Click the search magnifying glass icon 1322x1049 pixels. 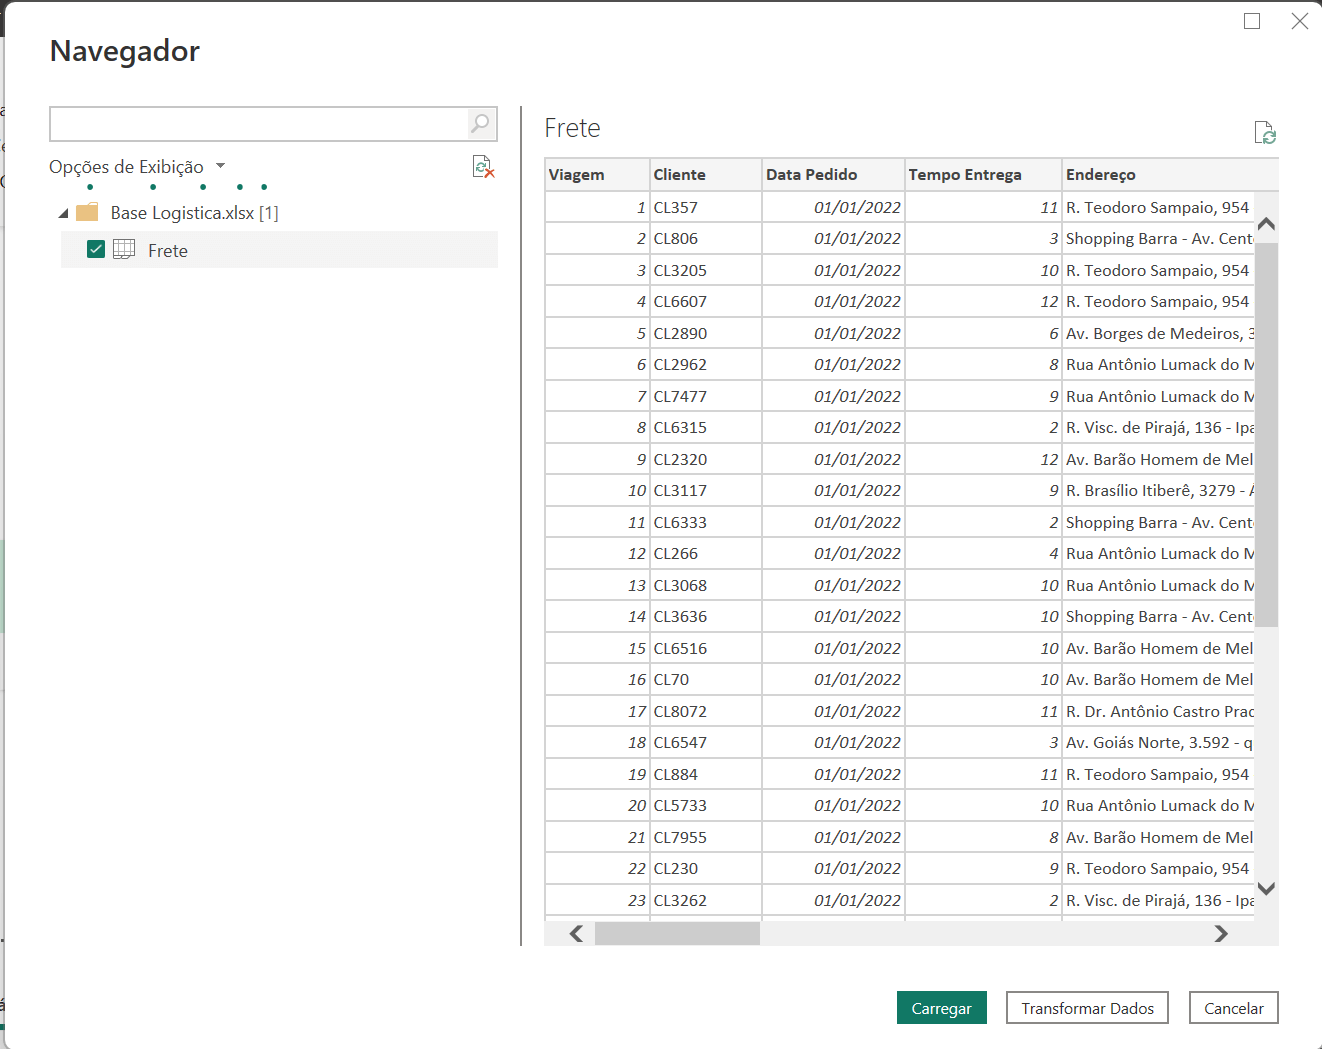click(x=480, y=124)
